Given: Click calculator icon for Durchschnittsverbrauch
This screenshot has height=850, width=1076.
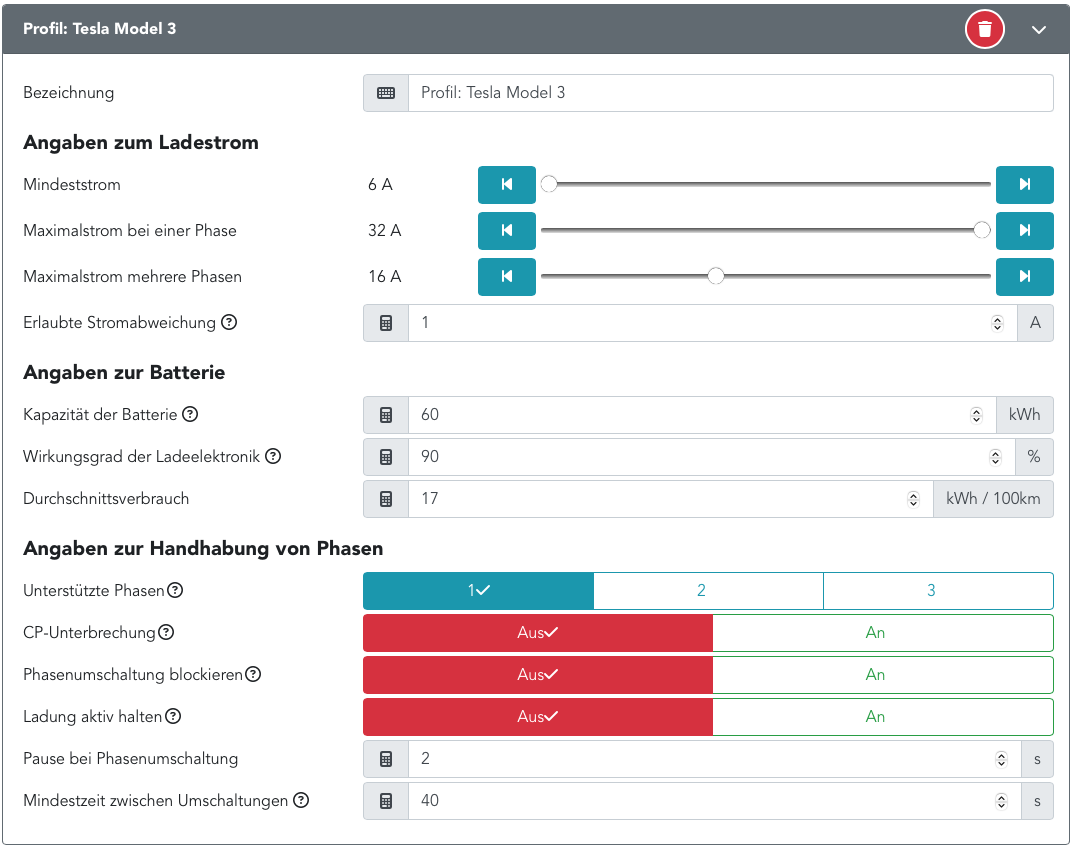Looking at the screenshot, I should (386, 499).
